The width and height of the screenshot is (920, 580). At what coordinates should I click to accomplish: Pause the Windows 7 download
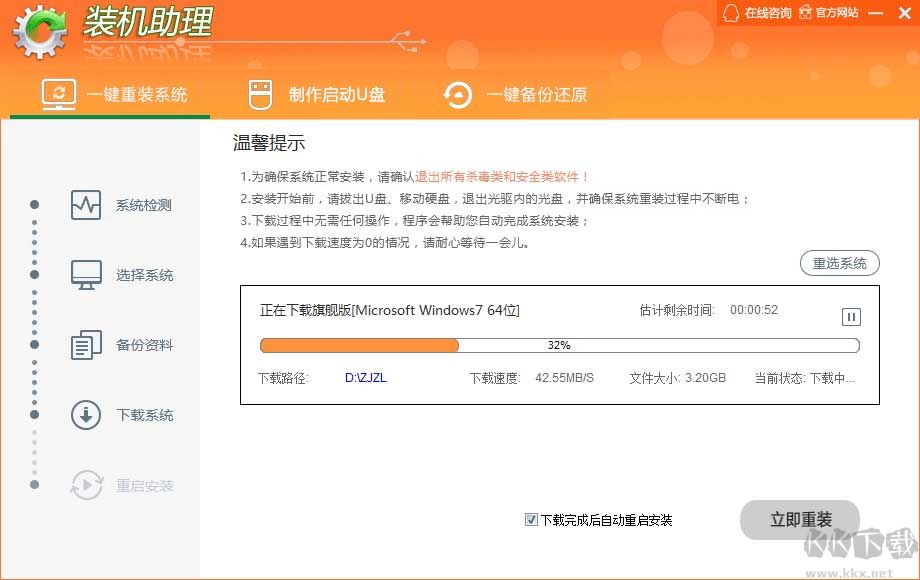(x=851, y=316)
